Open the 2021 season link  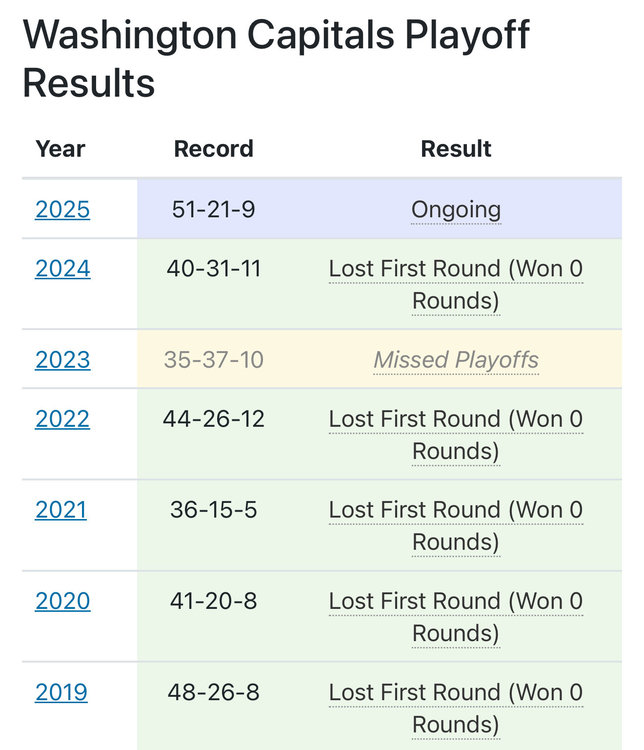(x=61, y=510)
